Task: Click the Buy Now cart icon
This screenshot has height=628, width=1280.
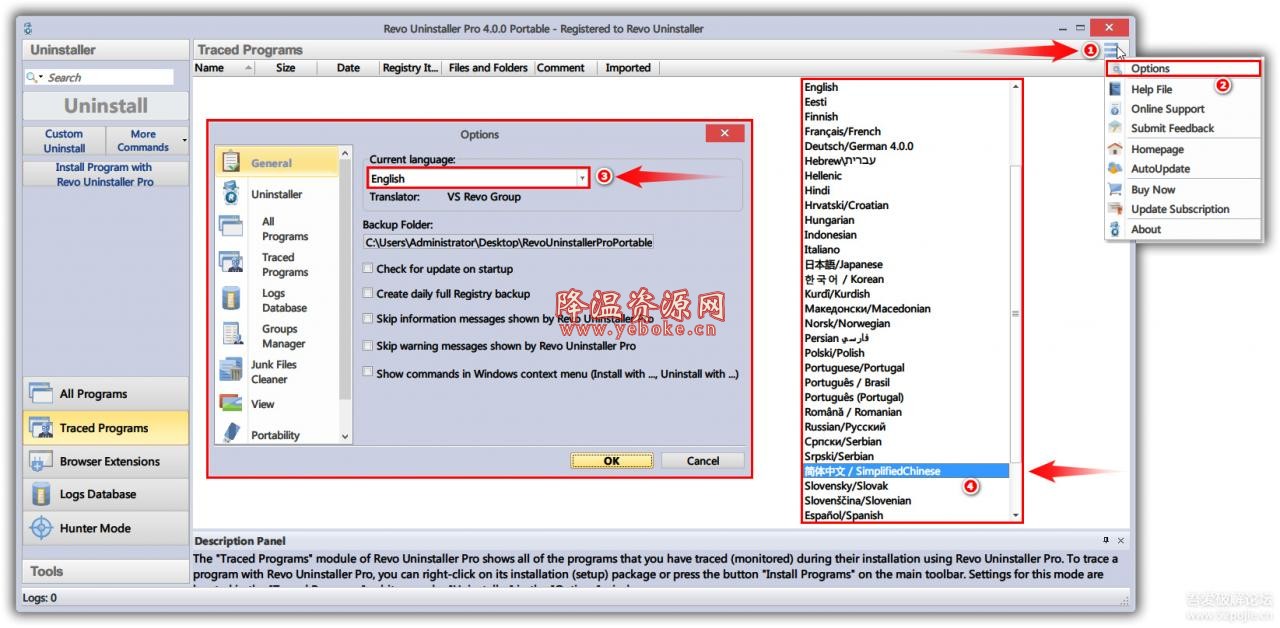Action: pyautogui.click(x=1115, y=189)
